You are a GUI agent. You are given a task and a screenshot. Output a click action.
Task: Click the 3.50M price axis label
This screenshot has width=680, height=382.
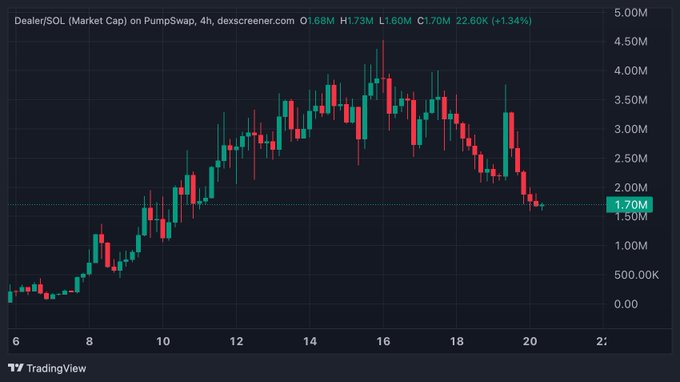tap(631, 100)
